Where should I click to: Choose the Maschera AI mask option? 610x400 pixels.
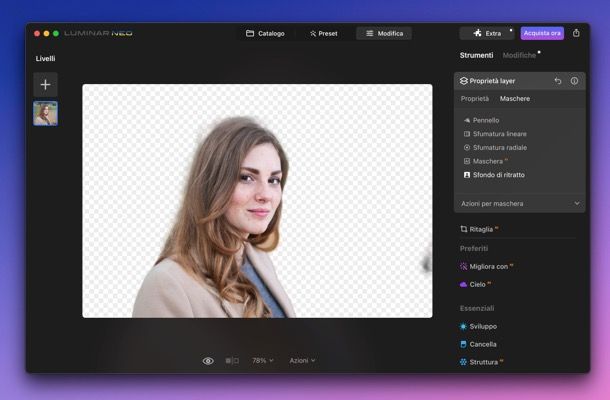click(x=486, y=161)
